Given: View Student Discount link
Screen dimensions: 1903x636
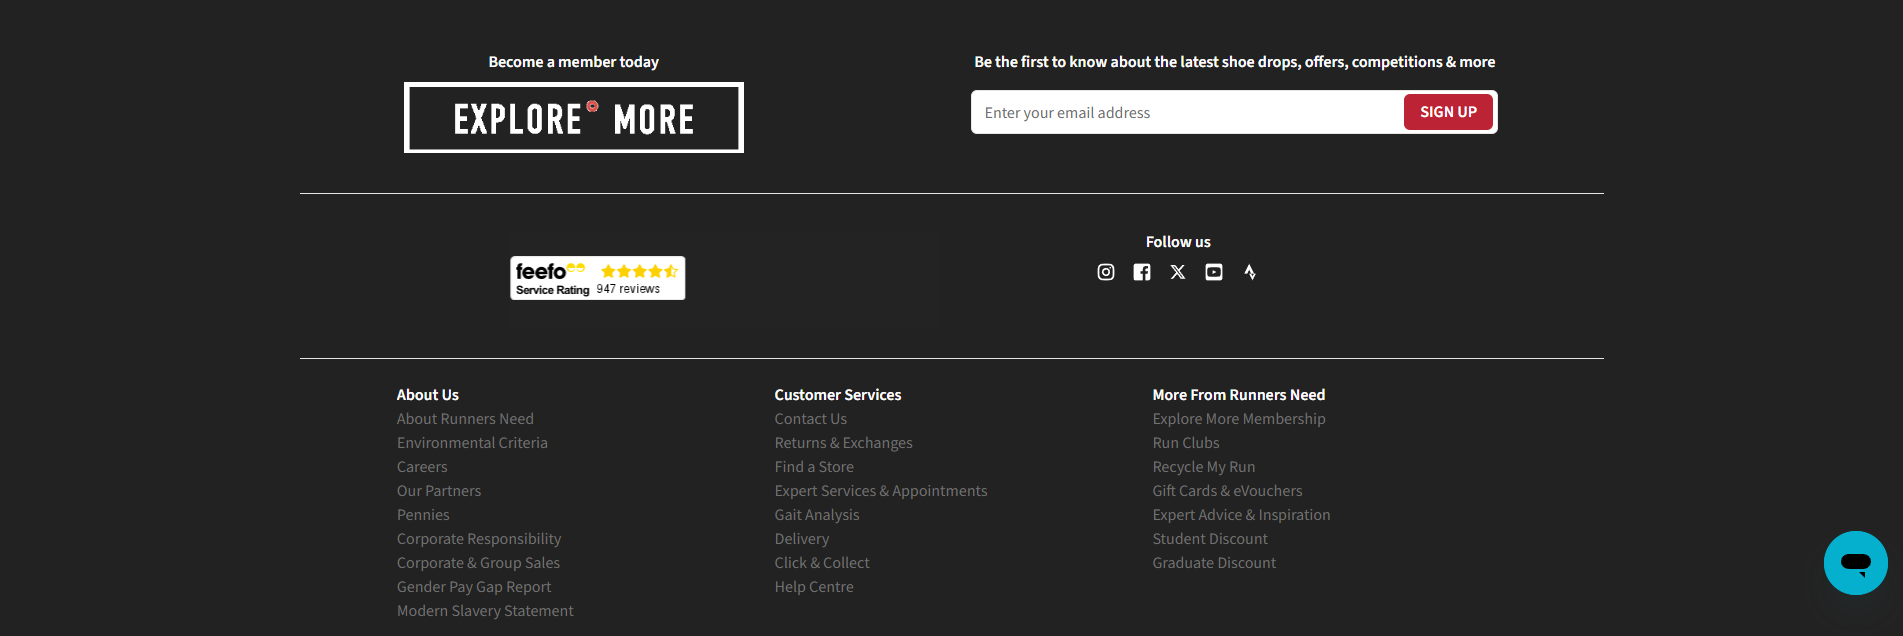Looking at the screenshot, I should 1210,539.
